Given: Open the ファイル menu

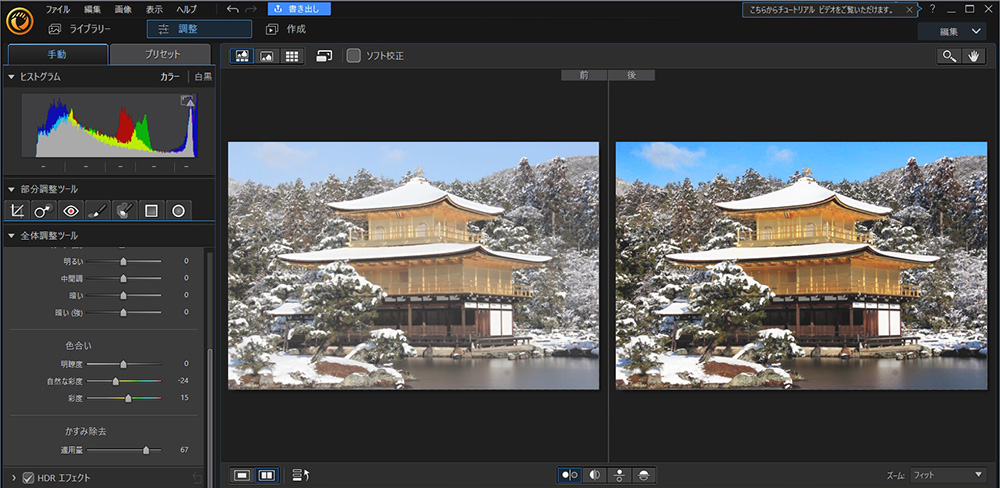Looking at the screenshot, I should tap(57, 10).
